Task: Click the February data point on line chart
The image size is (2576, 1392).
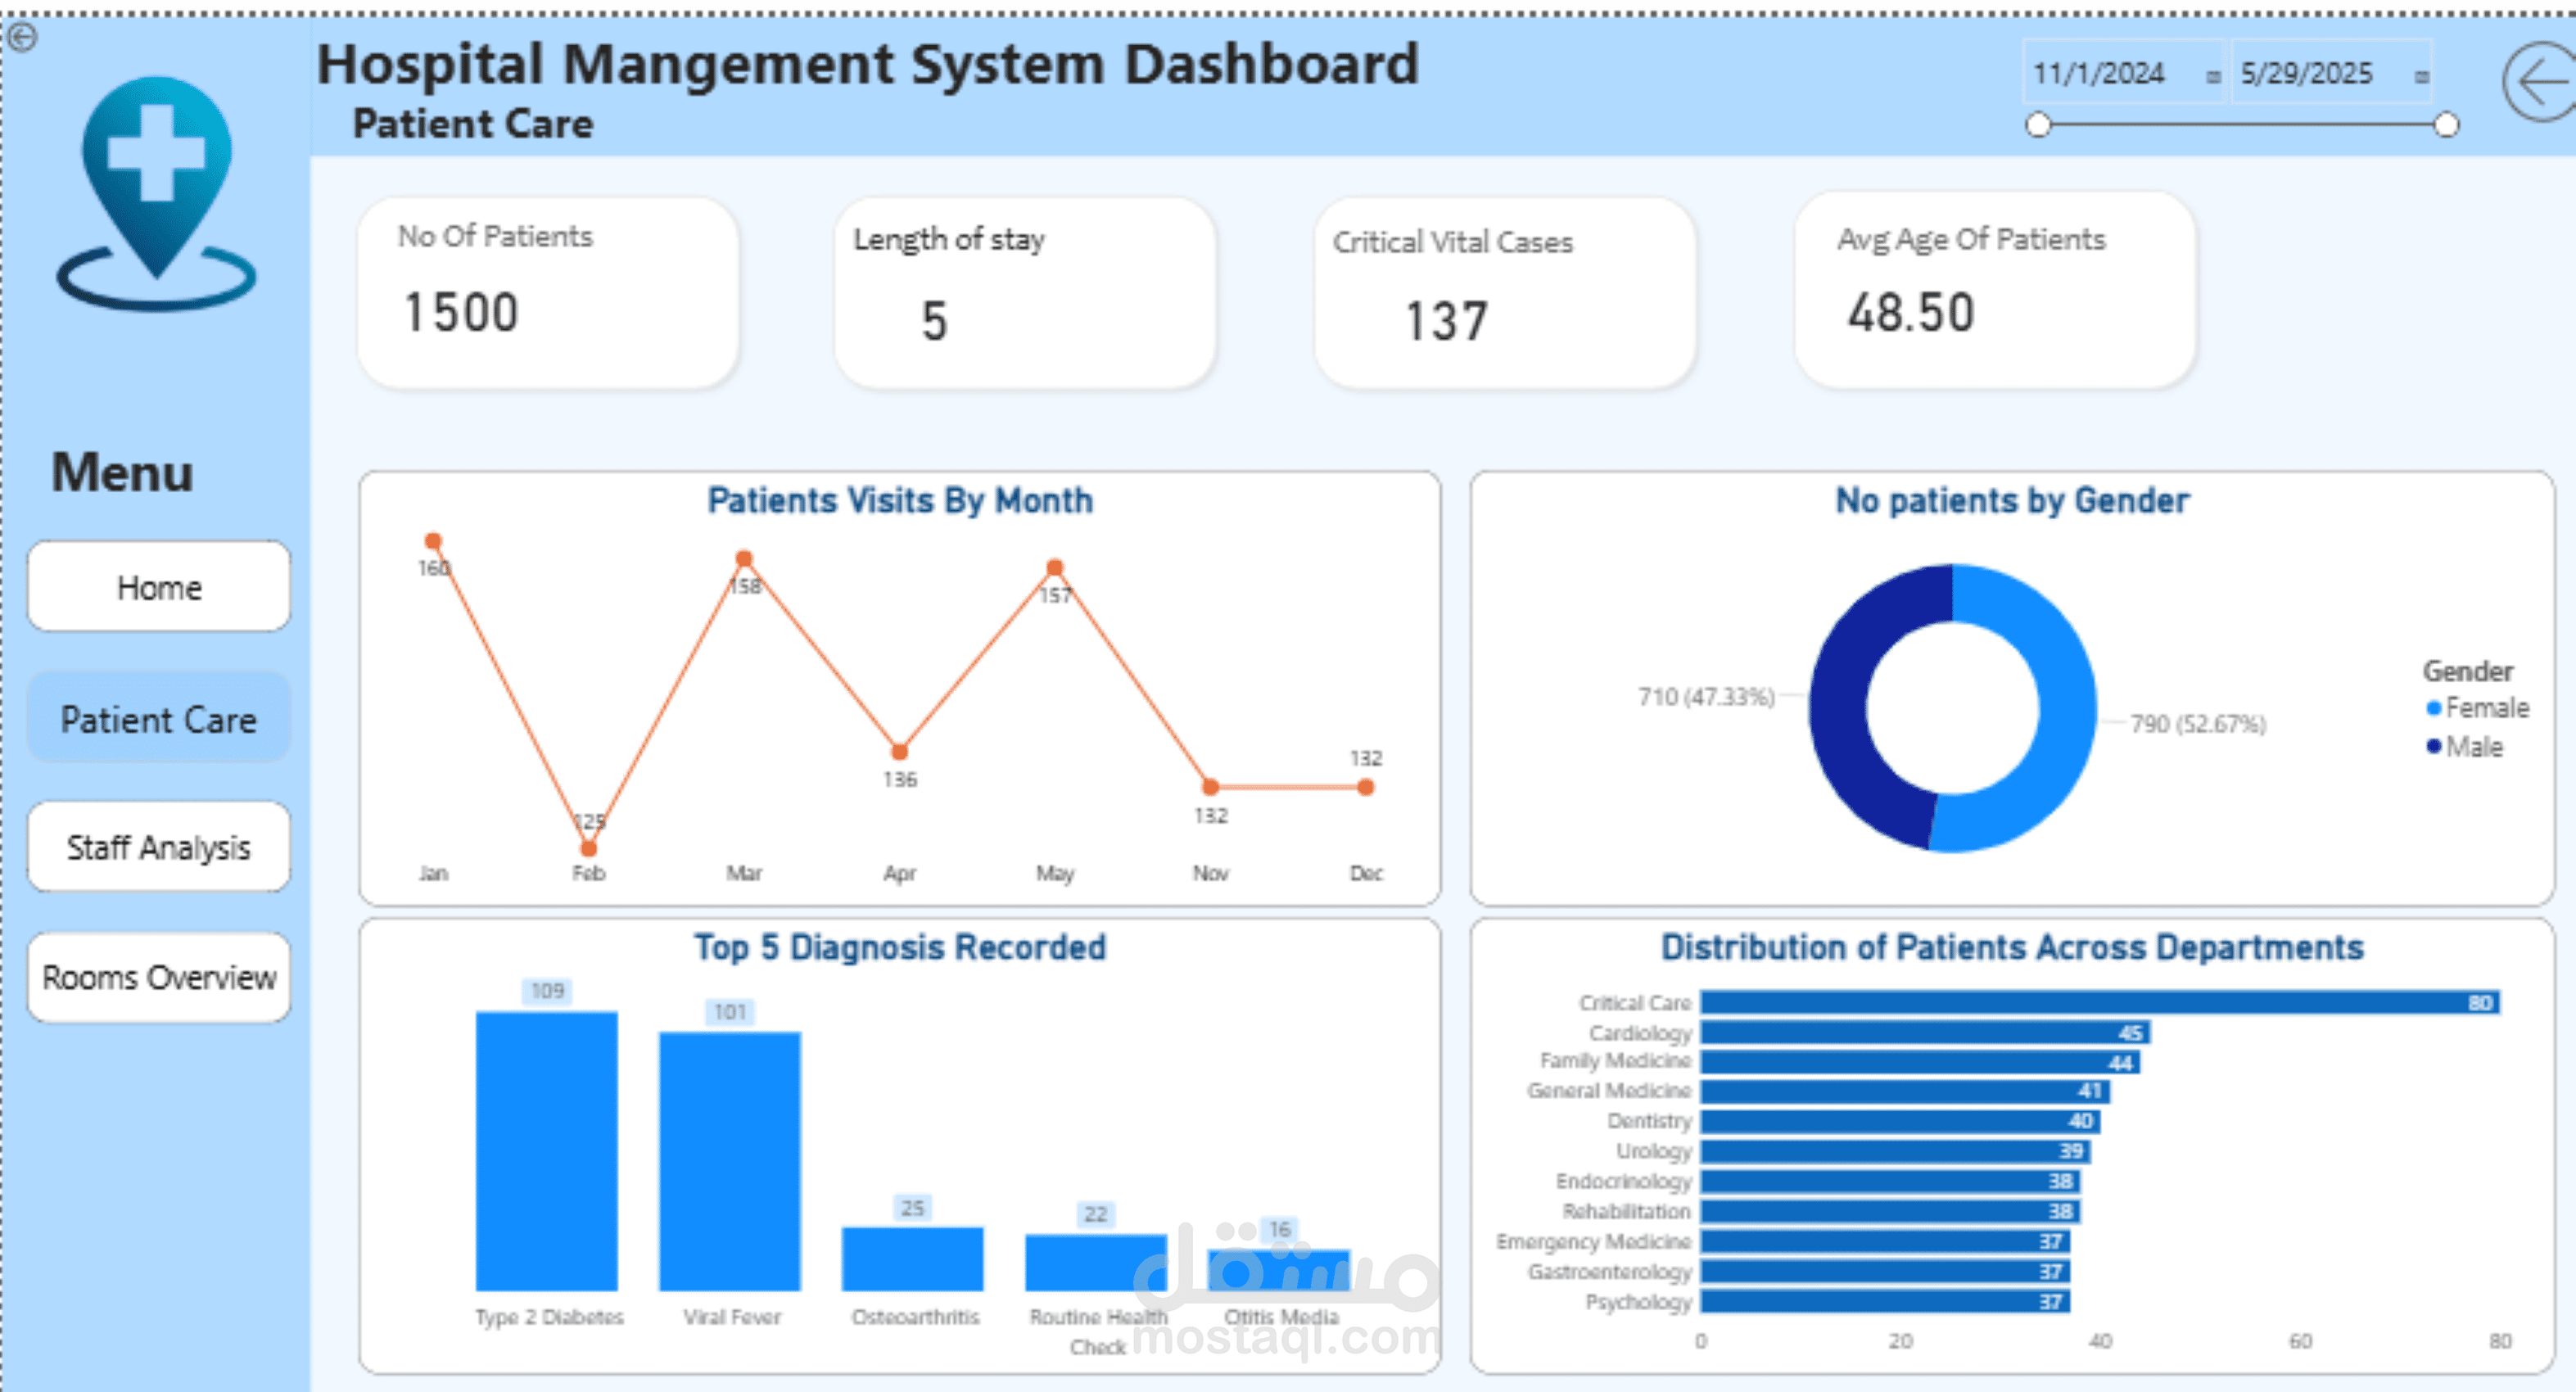Action: 589,848
